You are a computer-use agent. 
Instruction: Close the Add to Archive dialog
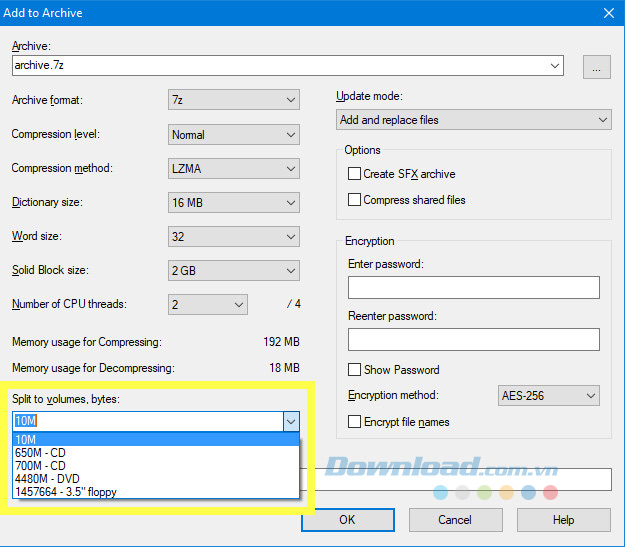tap(608, 13)
